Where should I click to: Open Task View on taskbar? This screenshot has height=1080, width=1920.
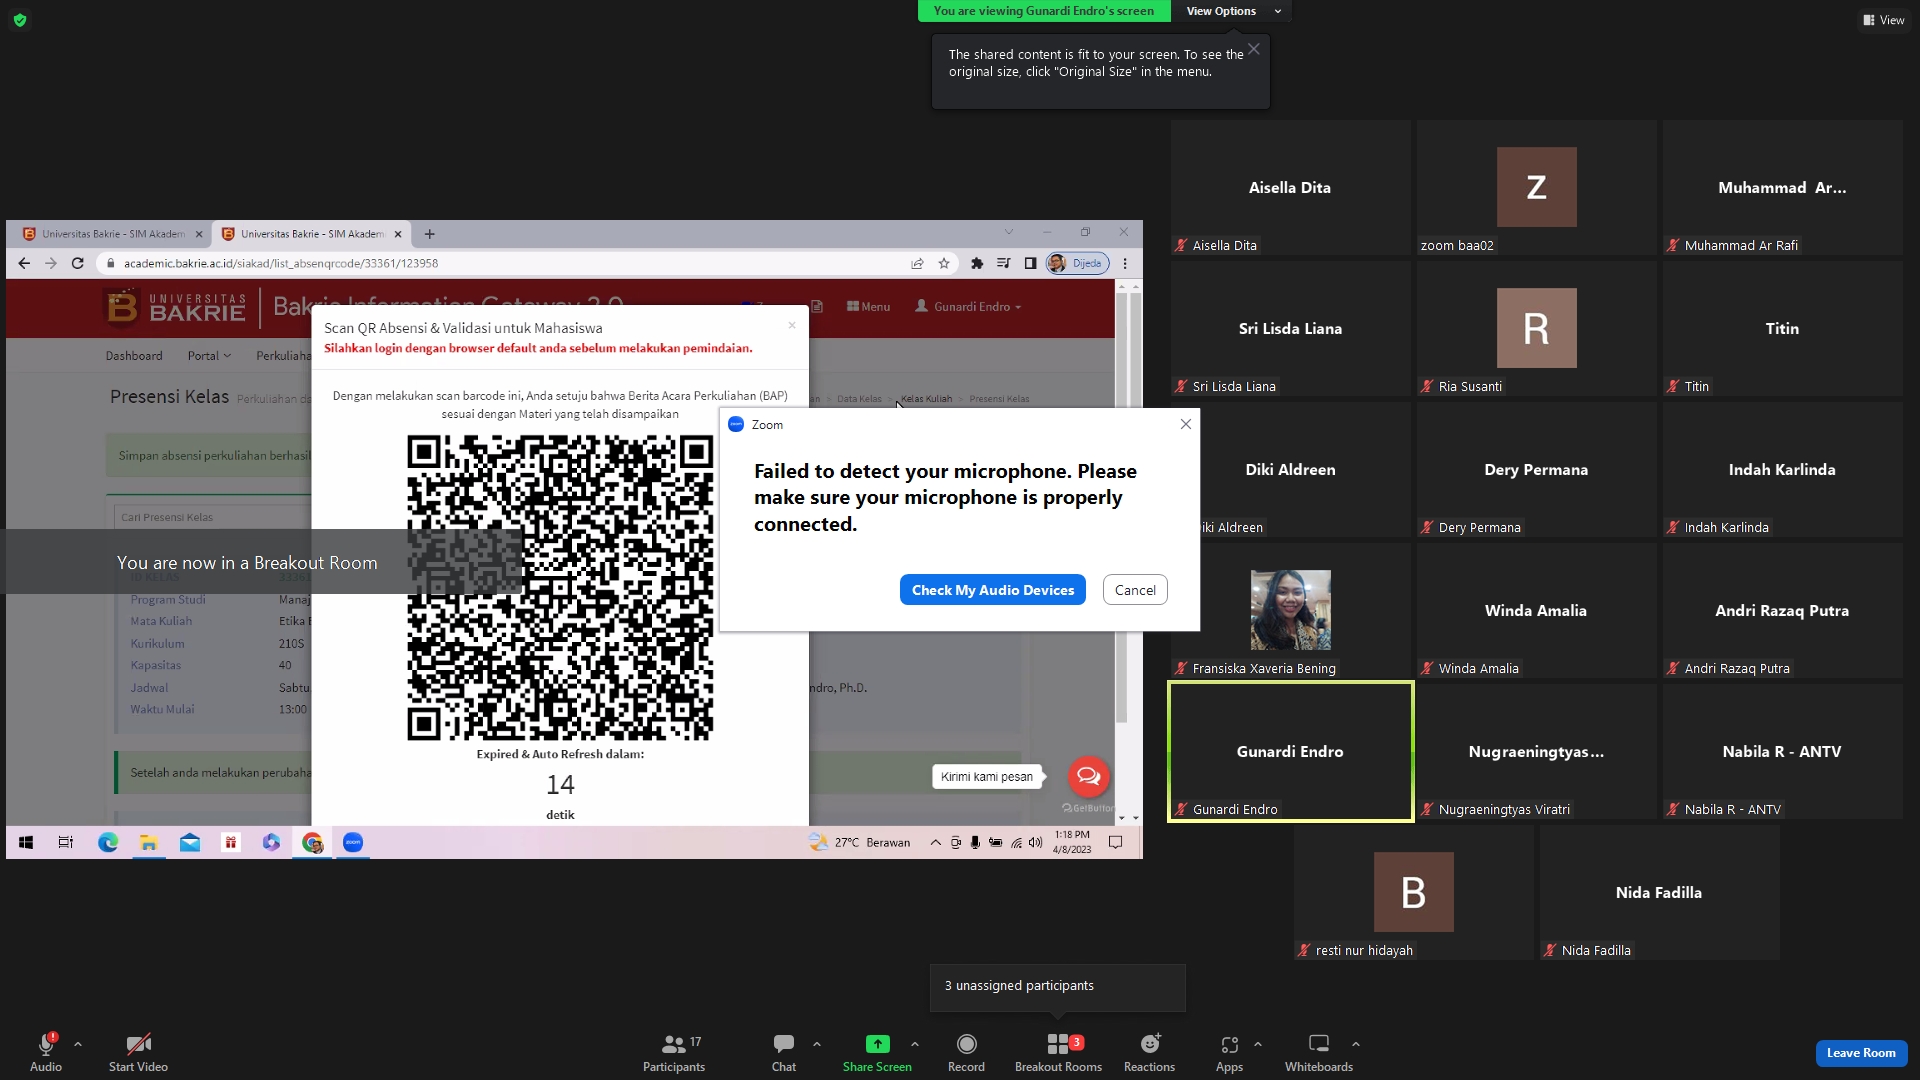[x=66, y=843]
